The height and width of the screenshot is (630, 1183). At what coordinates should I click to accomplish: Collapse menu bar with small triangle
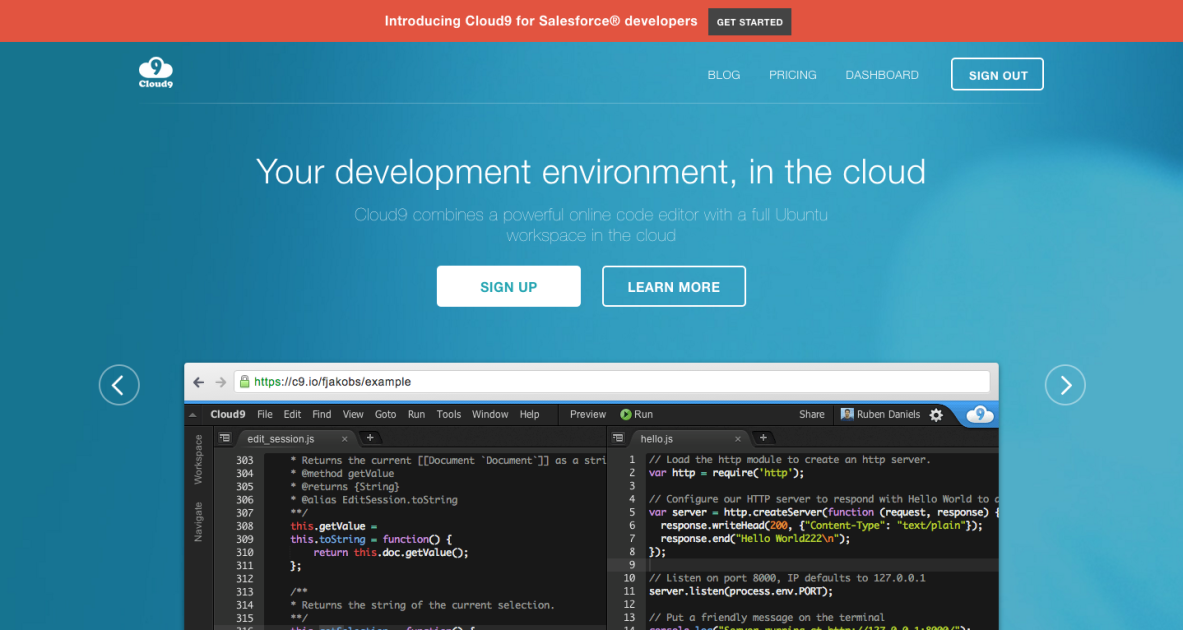(192, 415)
